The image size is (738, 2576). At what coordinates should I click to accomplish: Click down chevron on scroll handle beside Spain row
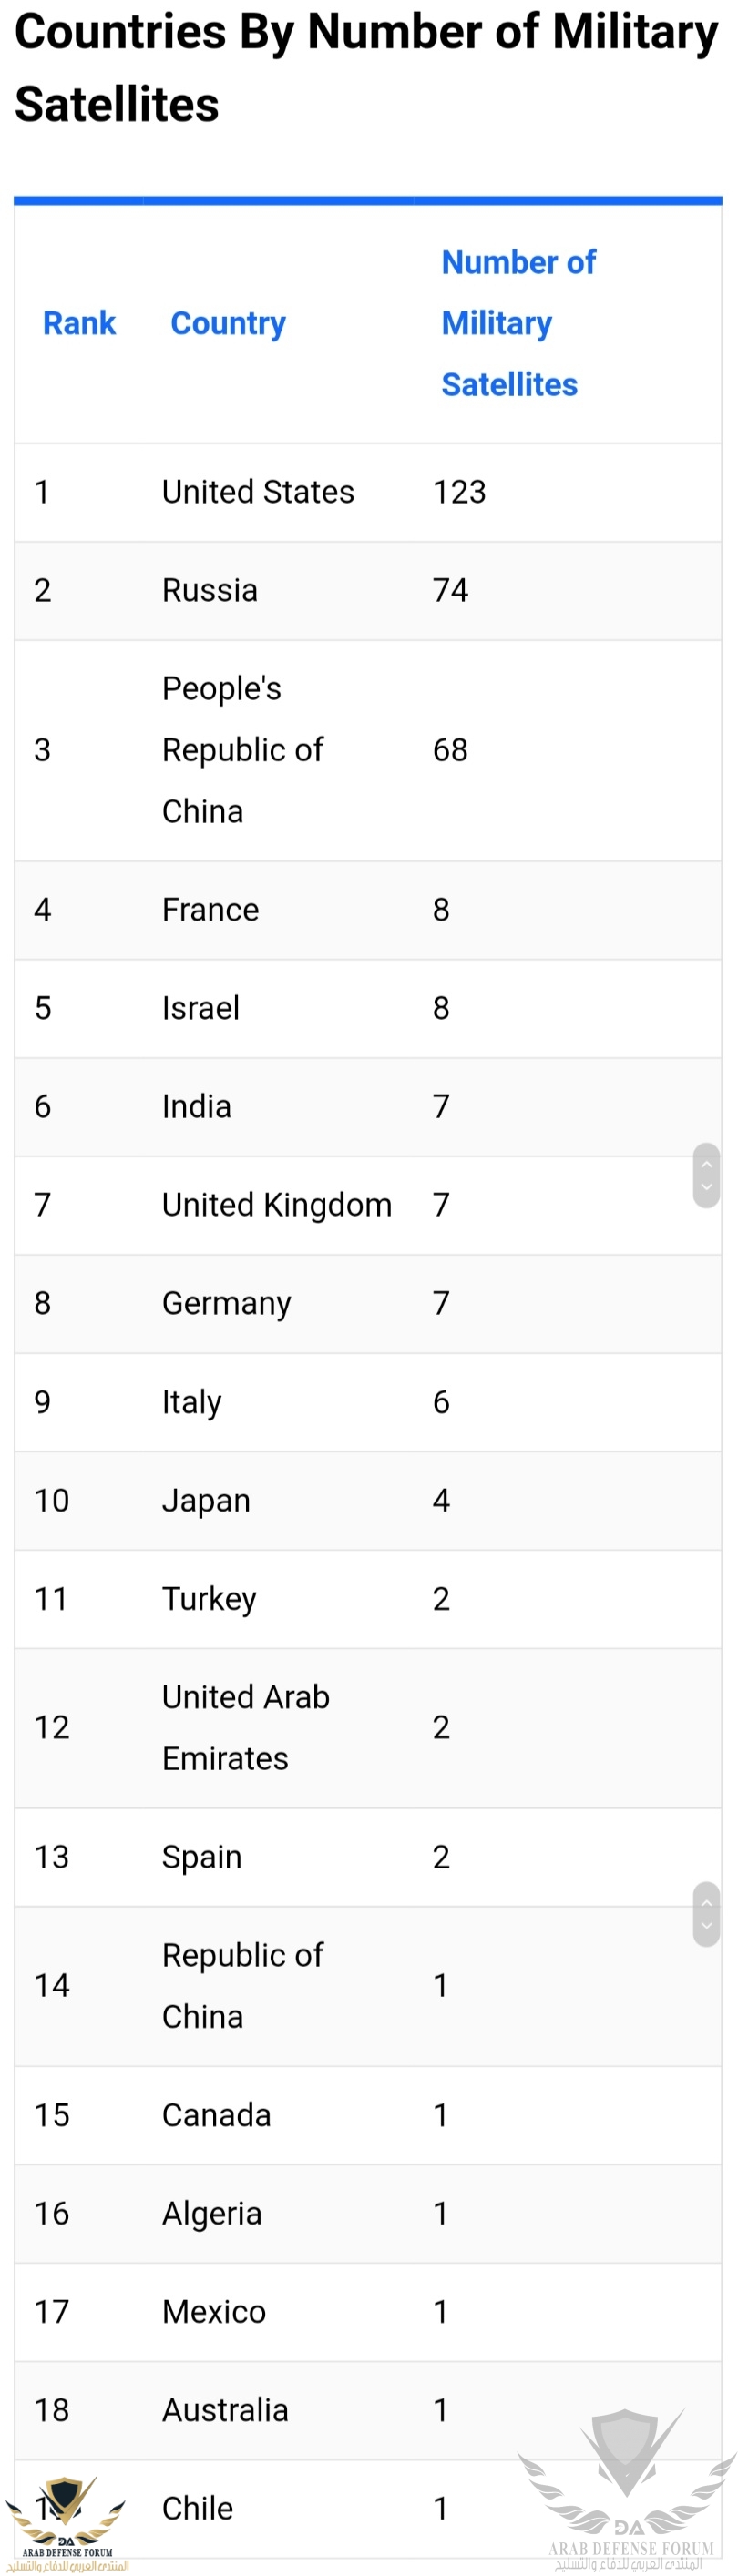click(706, 1926)
